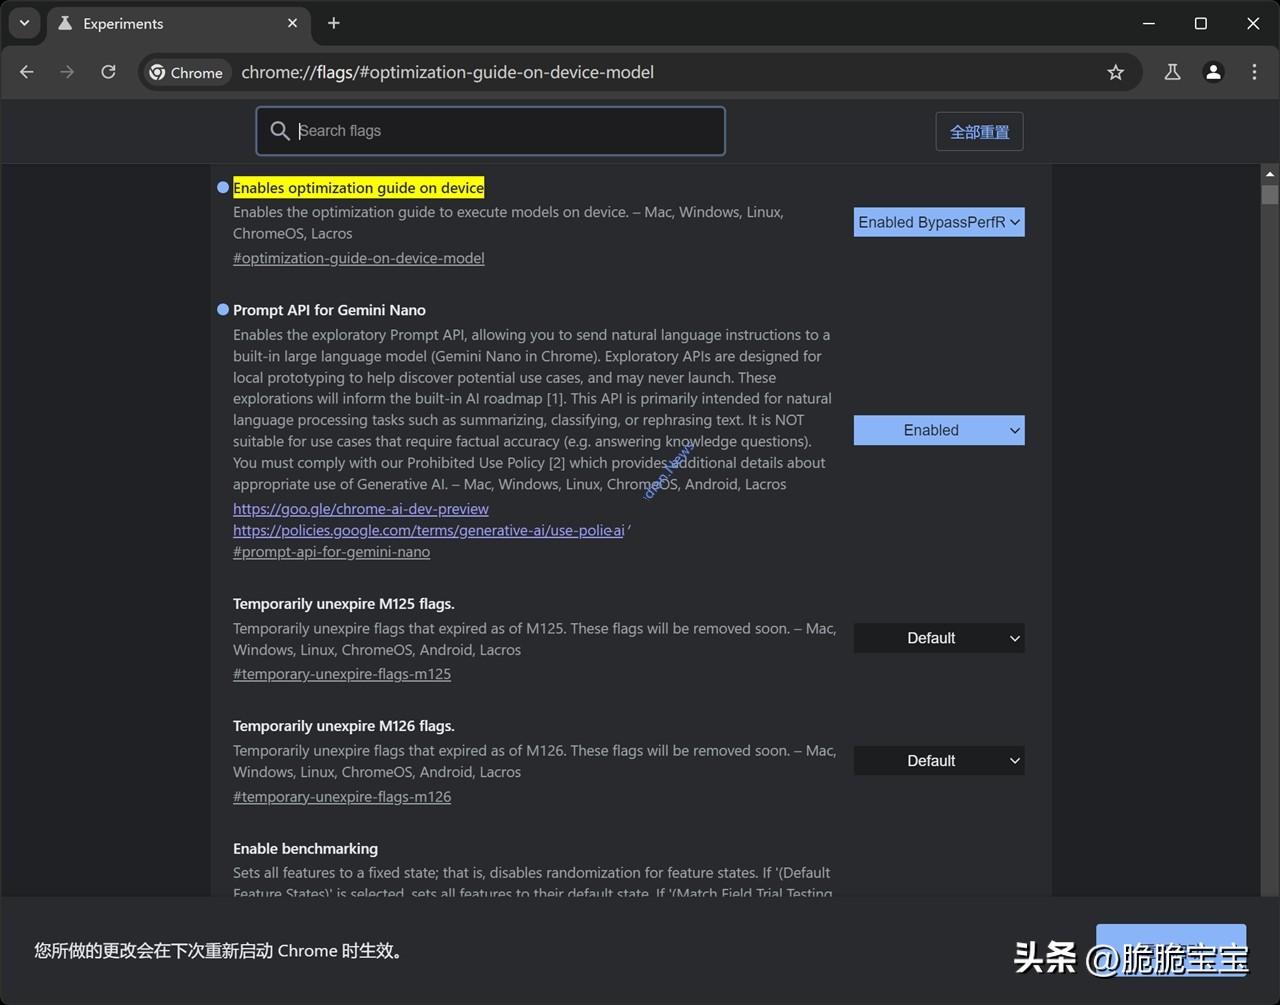Go back to previous page

(x=27, y=72)
